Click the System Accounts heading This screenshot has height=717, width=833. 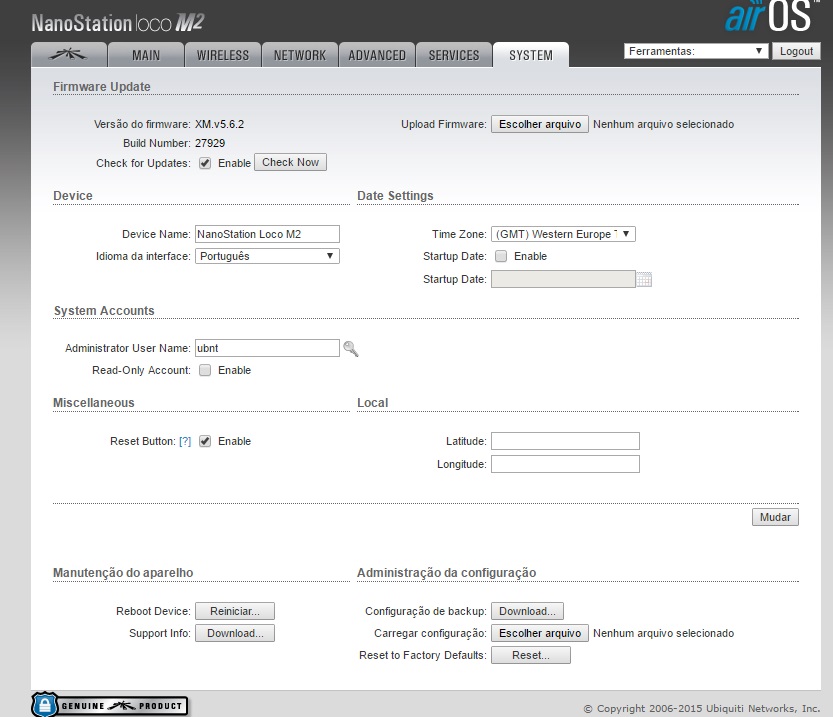pos(104,311)
